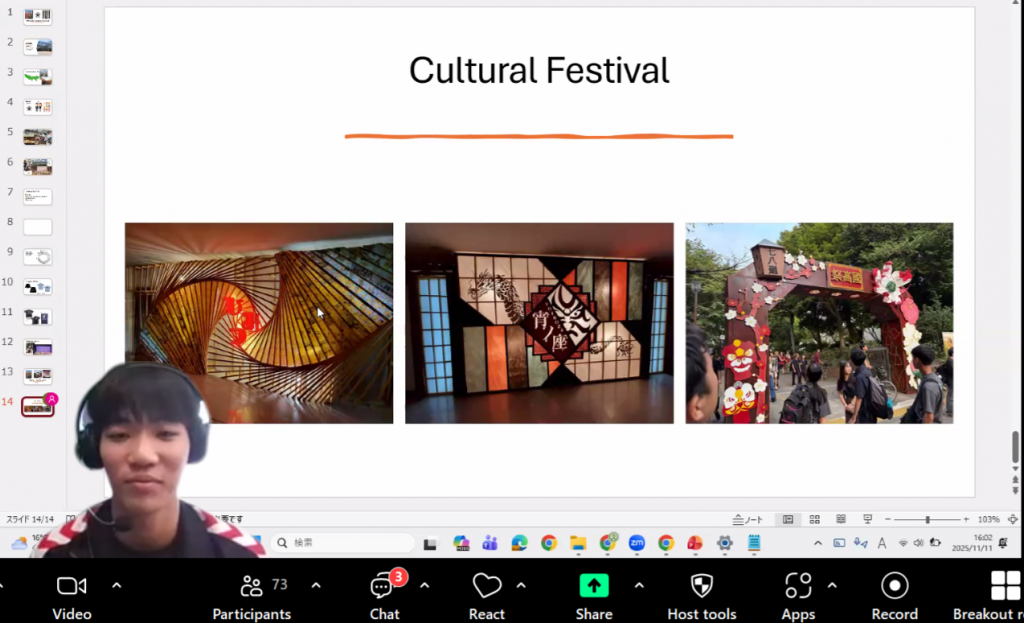Start slideshow from the status bar

(x=867, y=520)
